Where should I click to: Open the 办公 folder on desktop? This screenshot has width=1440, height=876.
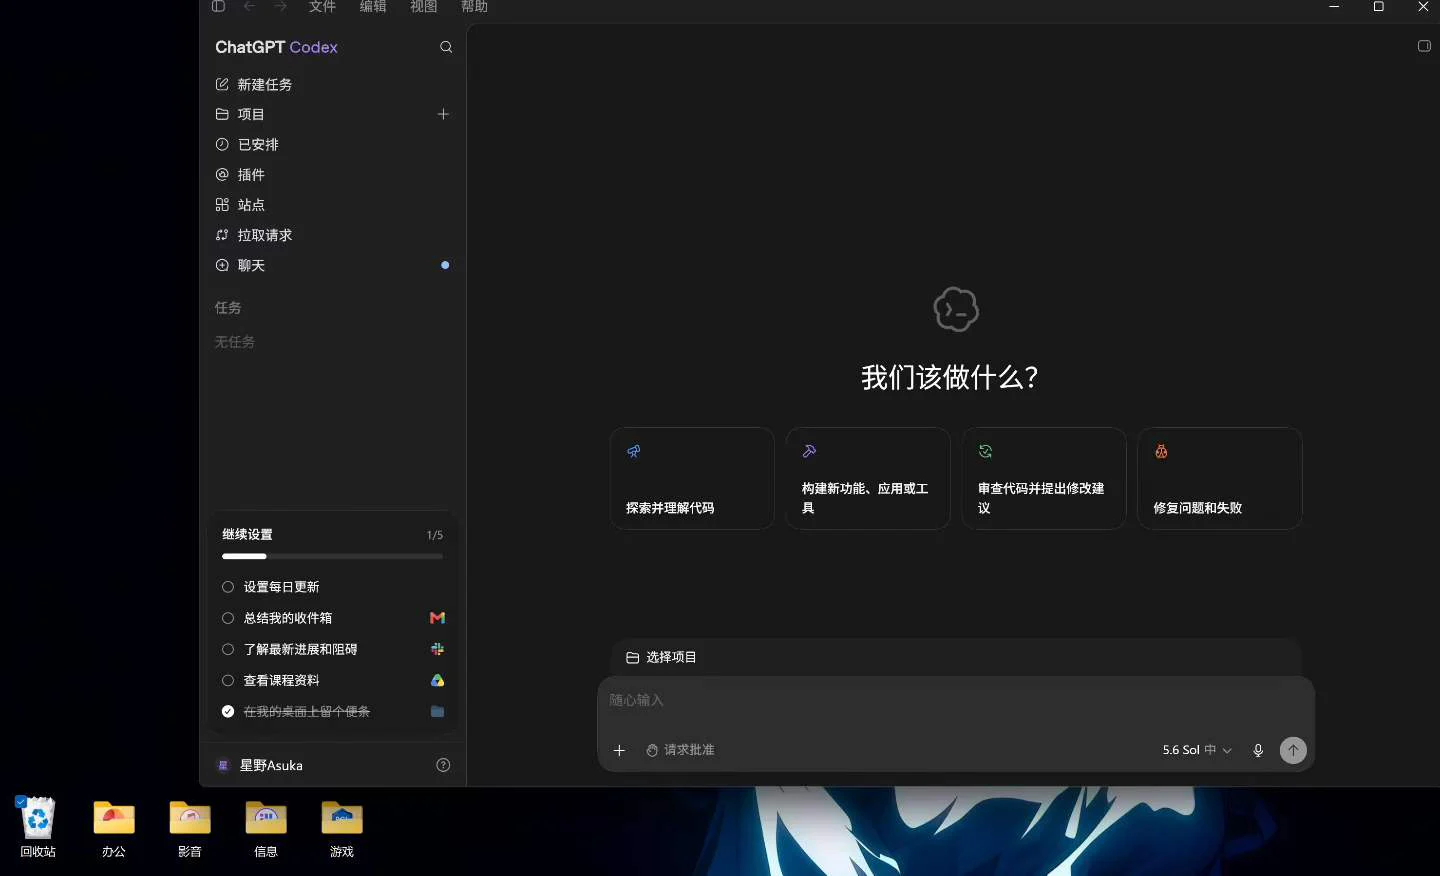114,828
